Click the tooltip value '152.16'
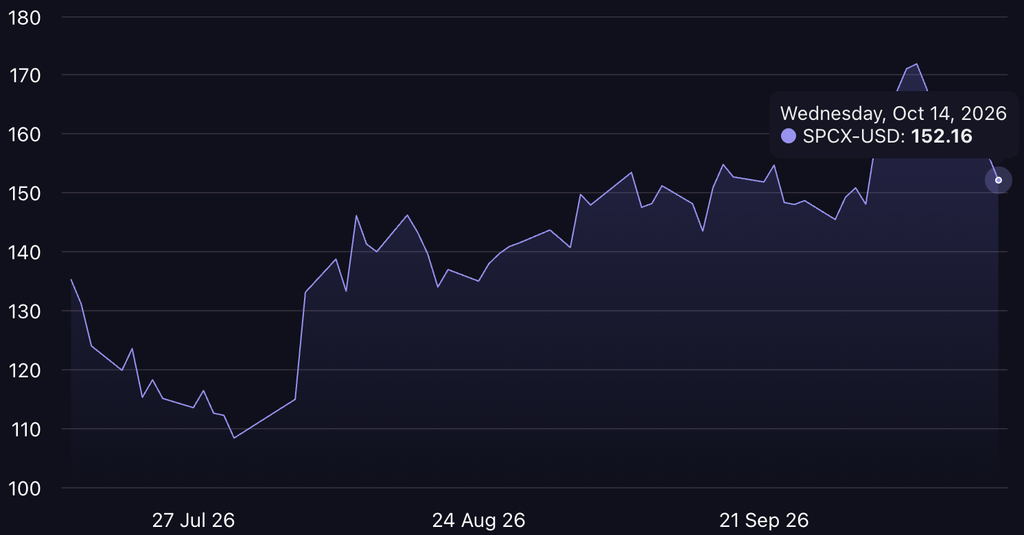Viewport: 1024px width, 535px height. click(942, 136)
